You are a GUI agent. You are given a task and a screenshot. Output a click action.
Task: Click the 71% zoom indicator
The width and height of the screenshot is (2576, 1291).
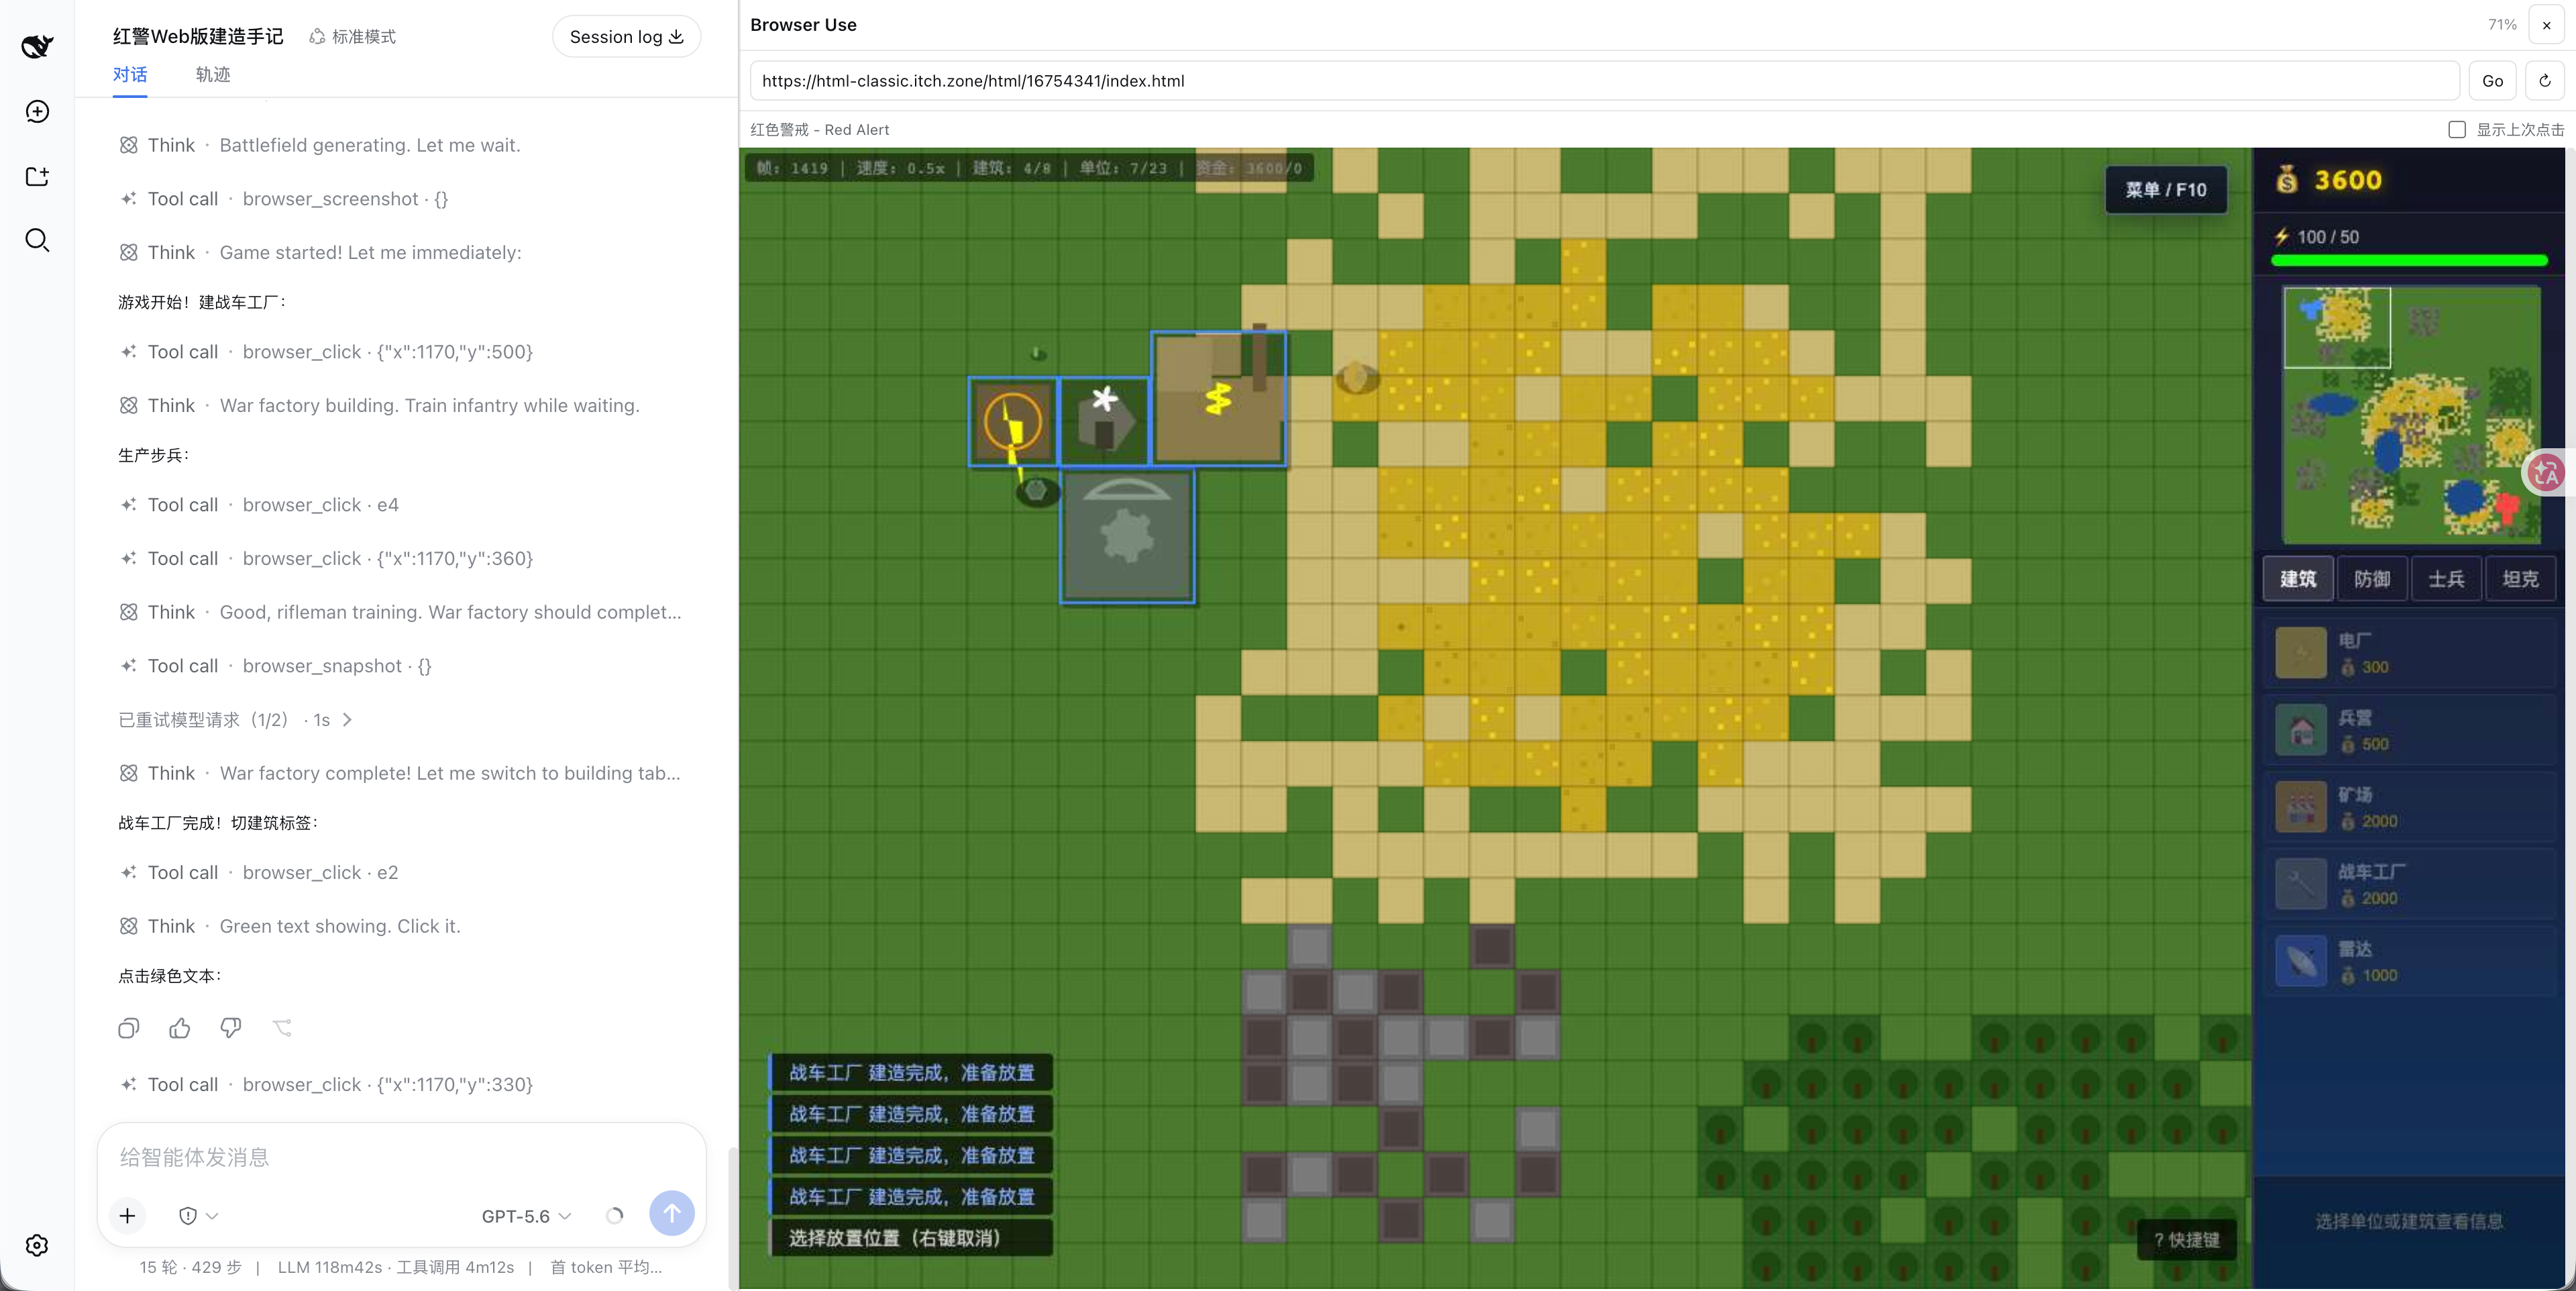(2501, 25)
